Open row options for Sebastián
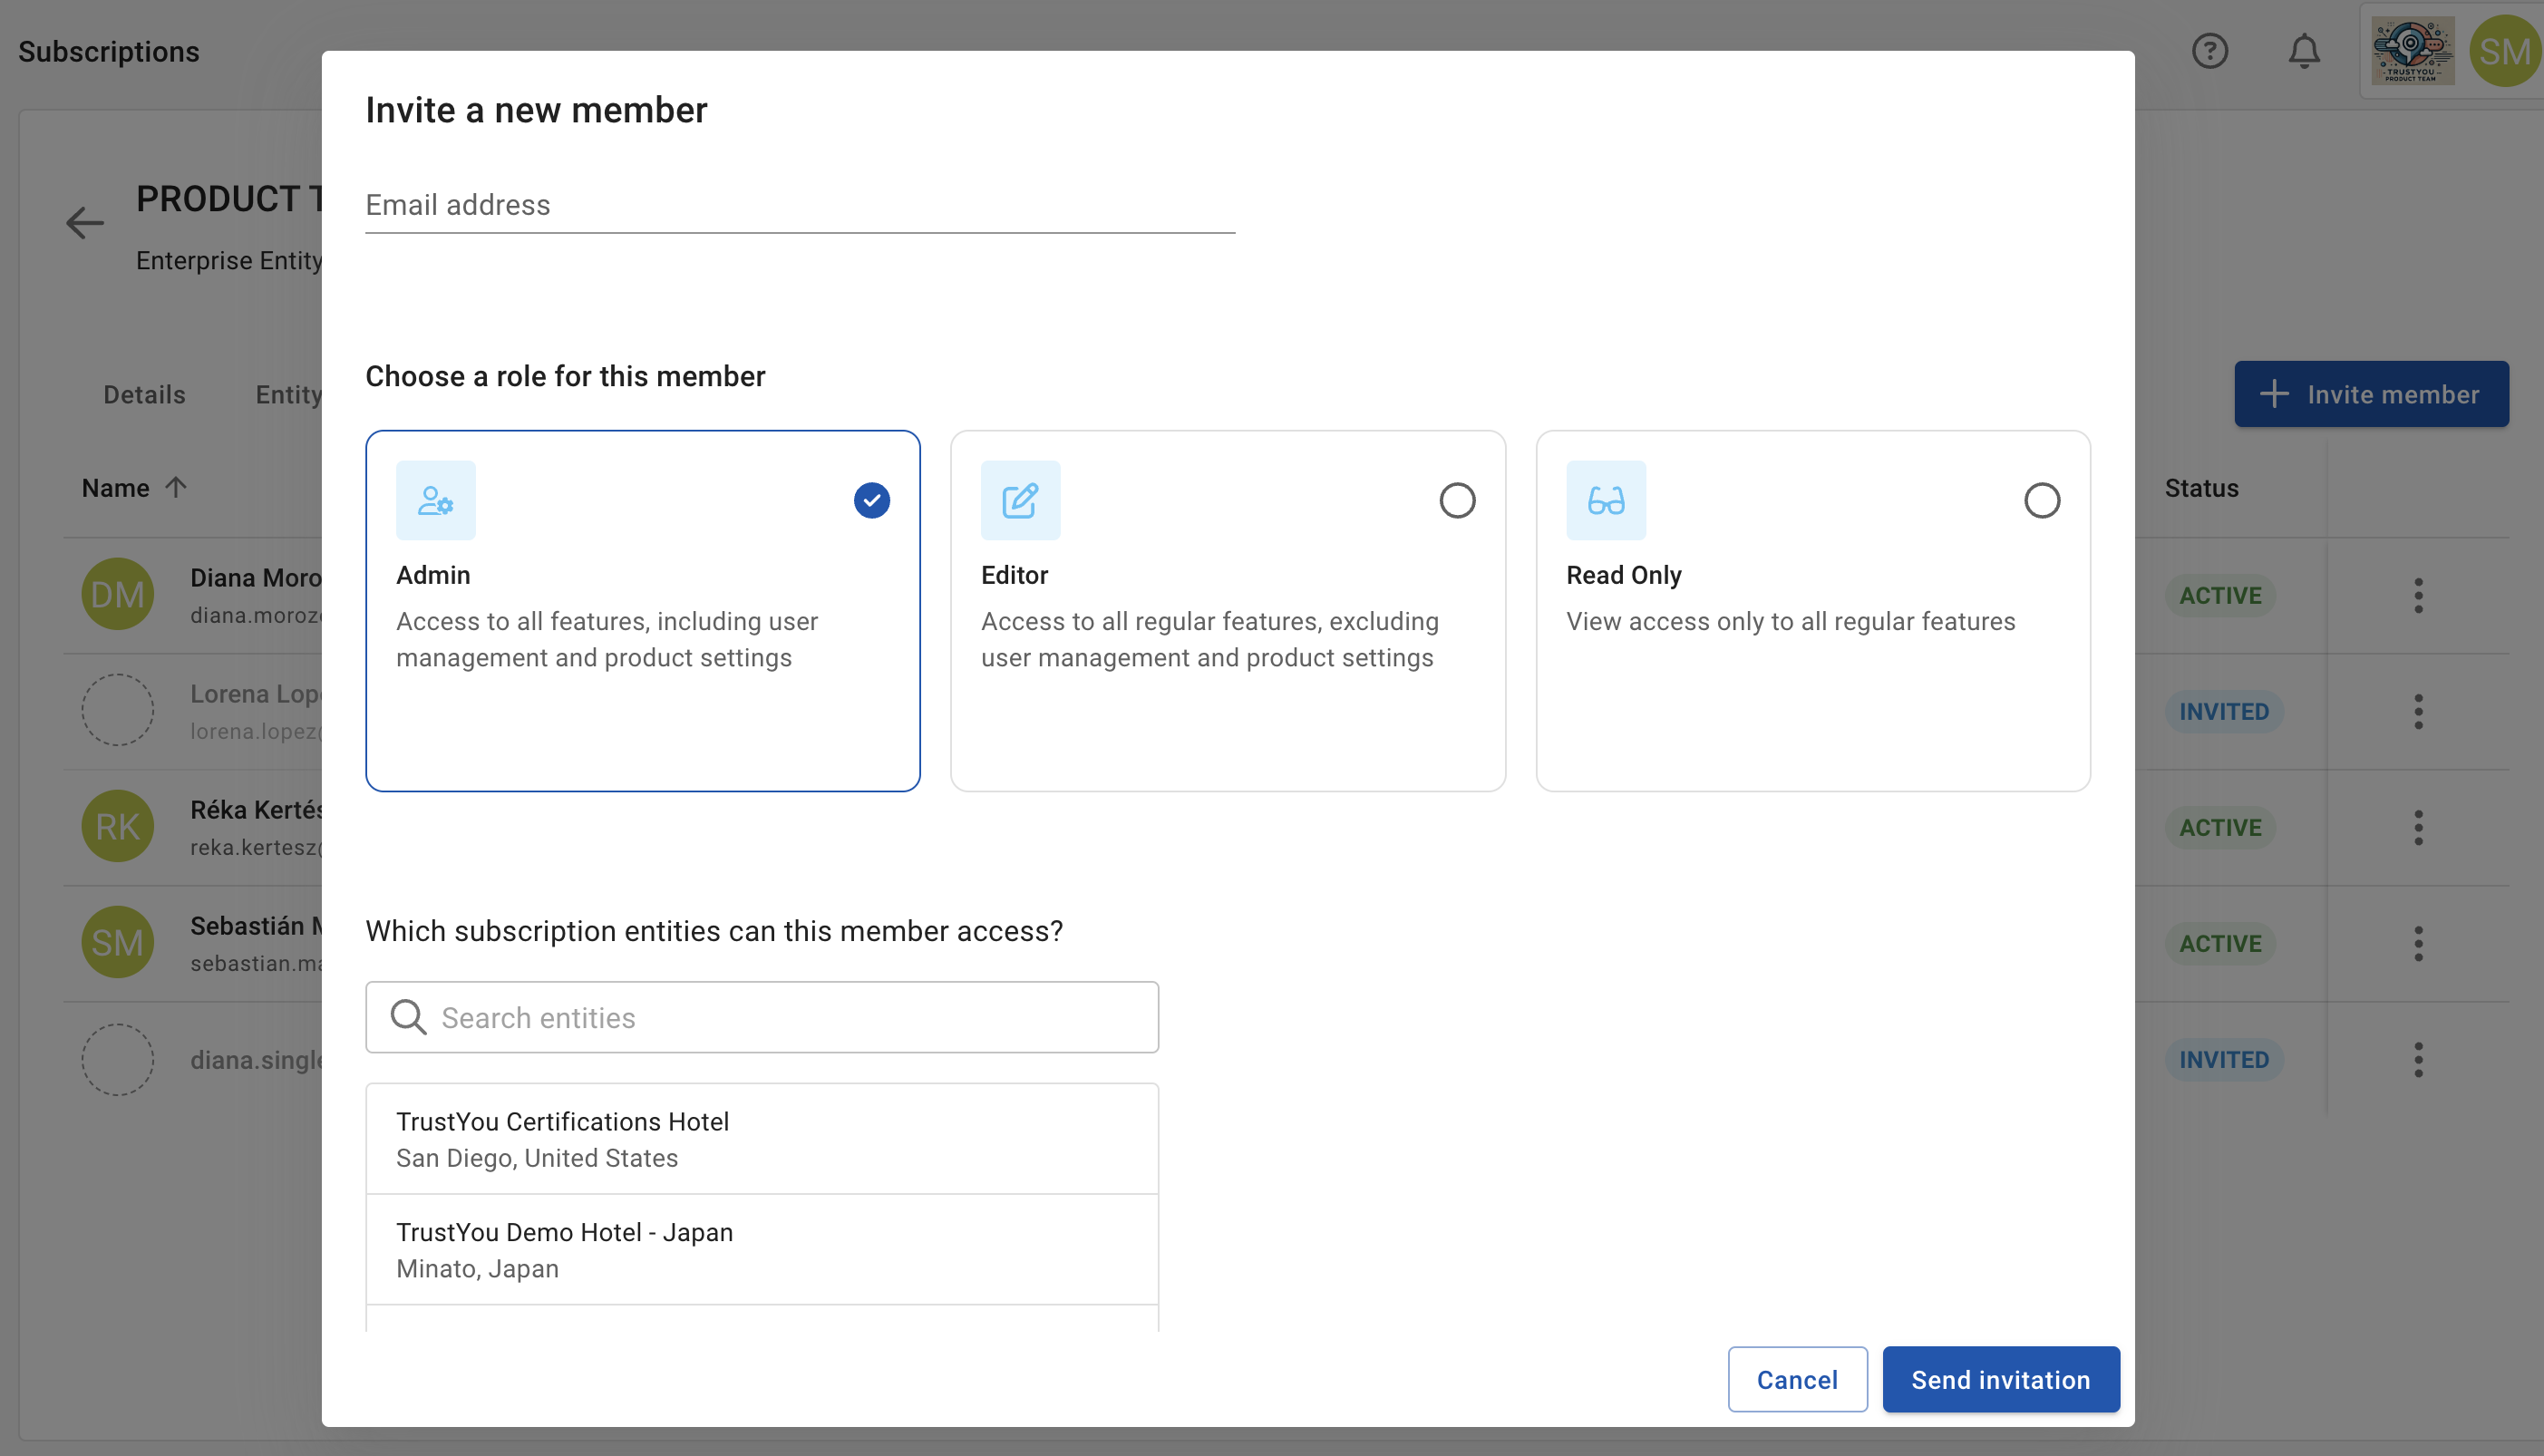The width and height of the screenshot is (2544, 1456). point(2418,944)
